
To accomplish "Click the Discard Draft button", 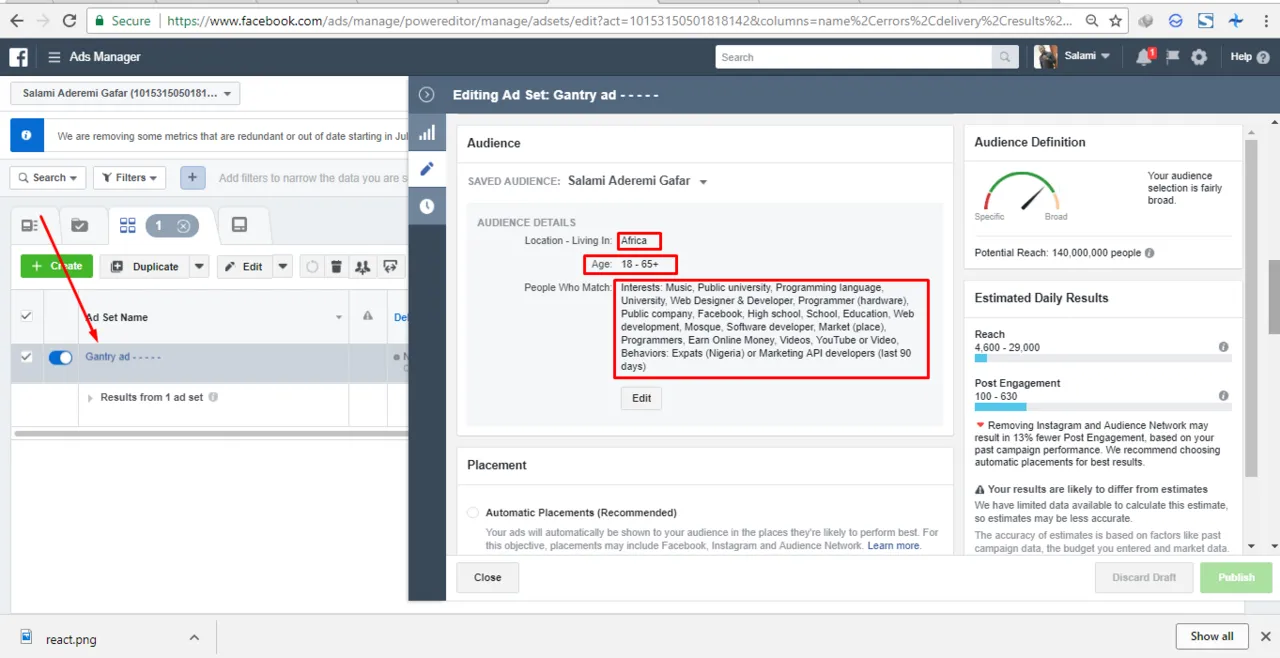I will tap(1145, 577).
